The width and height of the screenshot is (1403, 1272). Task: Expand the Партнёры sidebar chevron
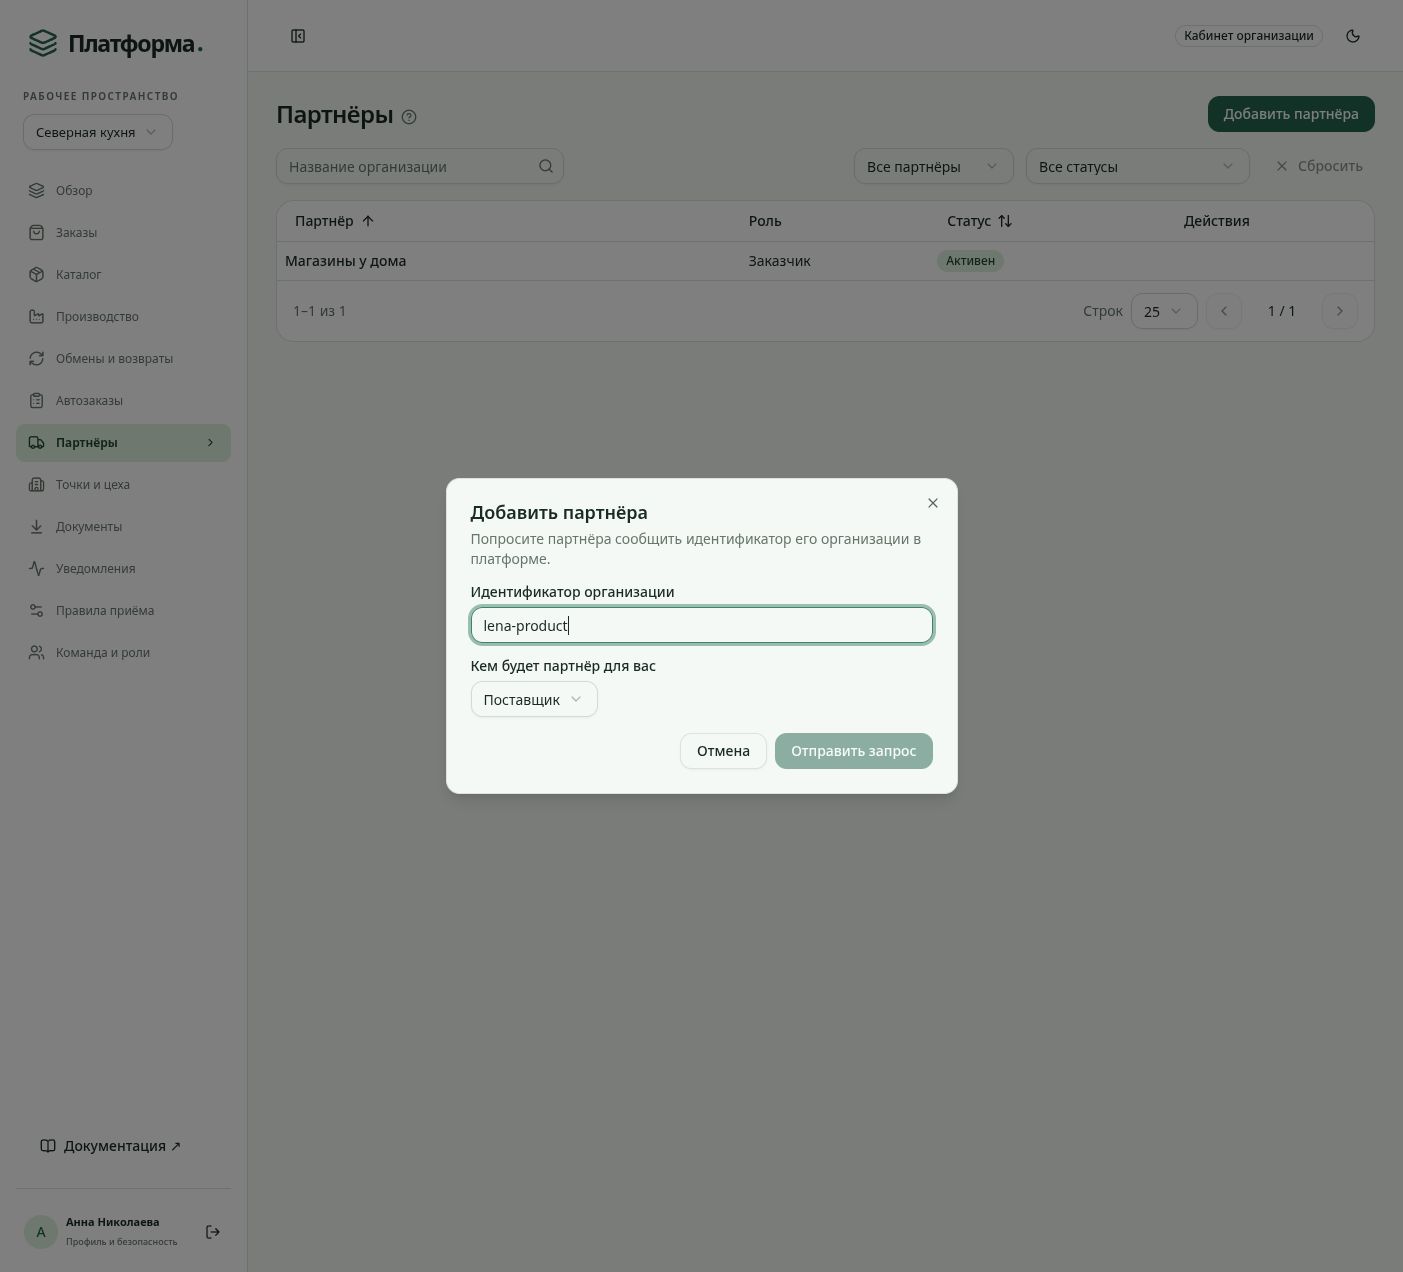coord(210,442)
